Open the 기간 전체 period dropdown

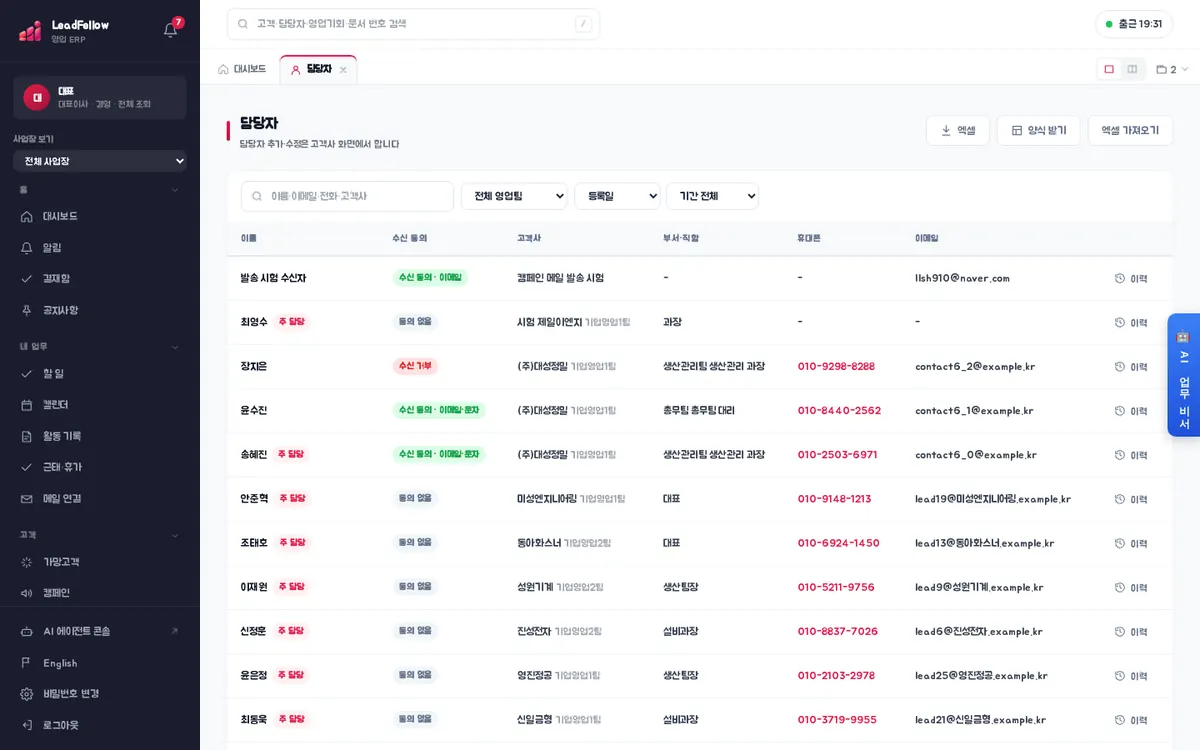(x=712, y=196)
